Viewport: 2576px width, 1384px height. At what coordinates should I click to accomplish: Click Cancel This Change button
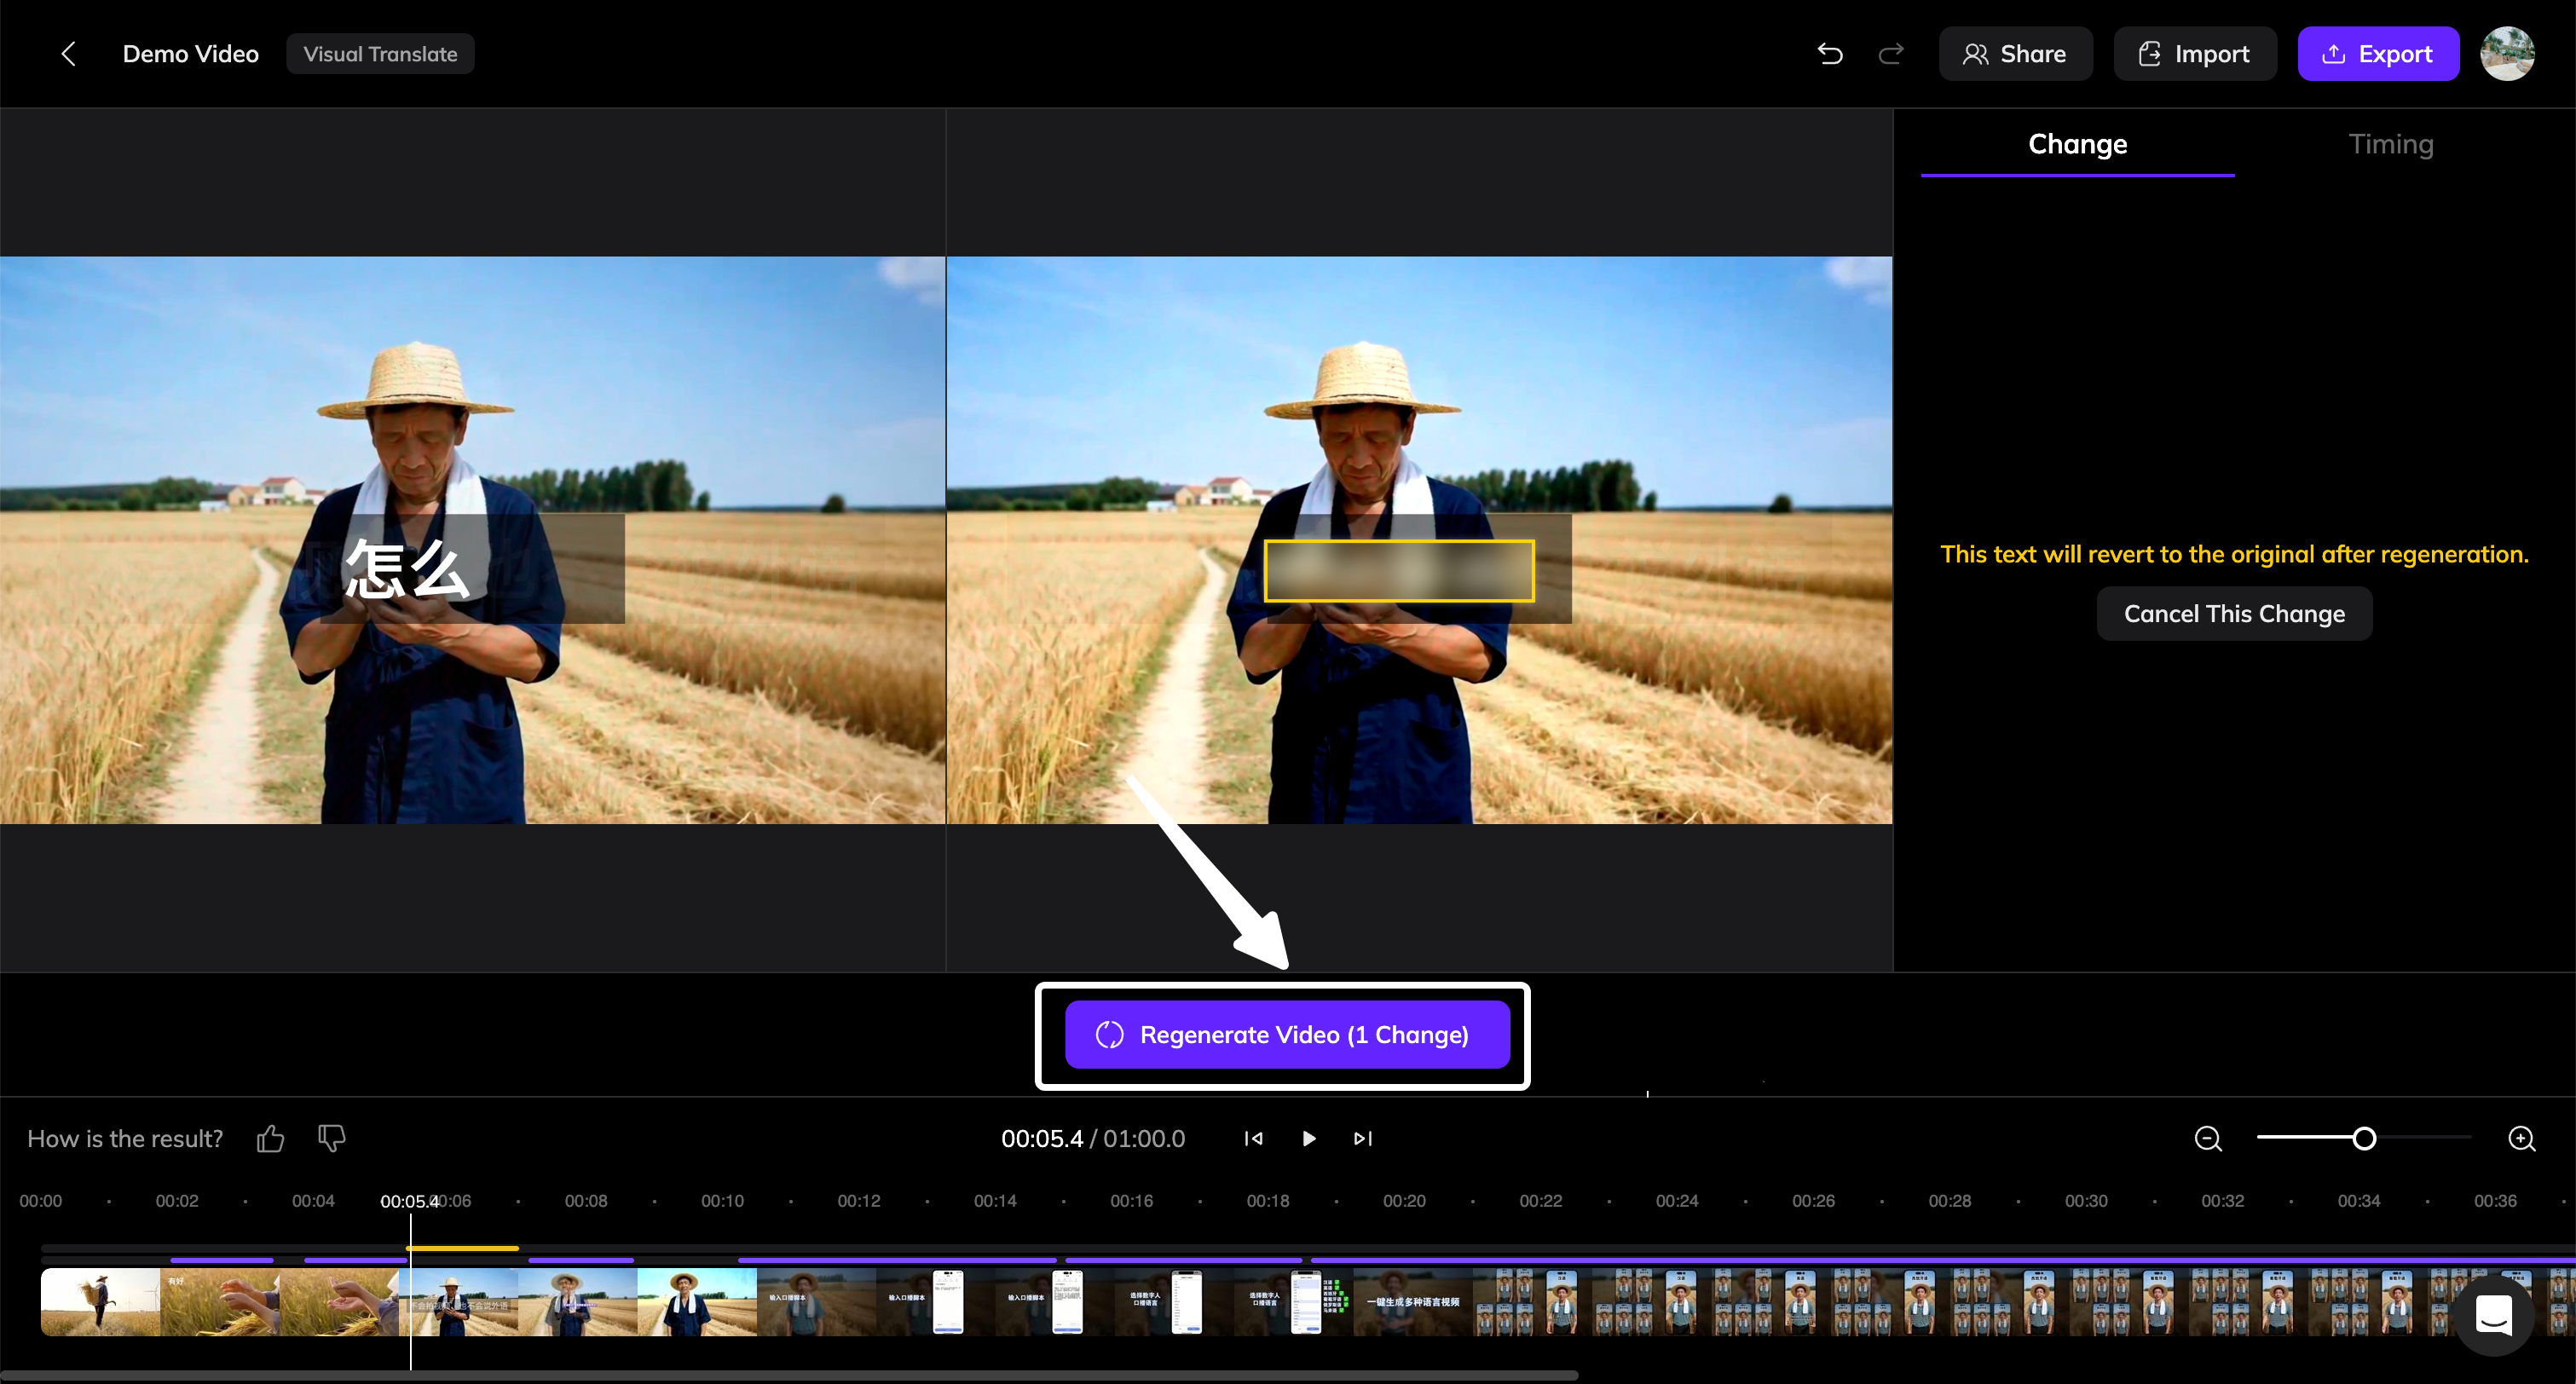point(2233,613)
